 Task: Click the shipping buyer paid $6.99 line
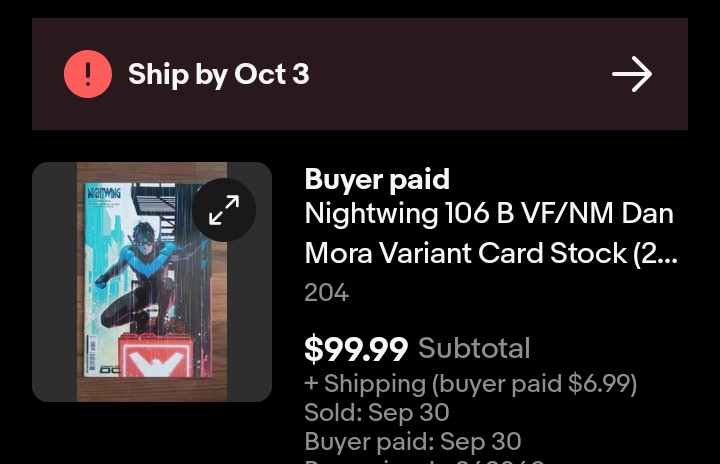[470, 384]
